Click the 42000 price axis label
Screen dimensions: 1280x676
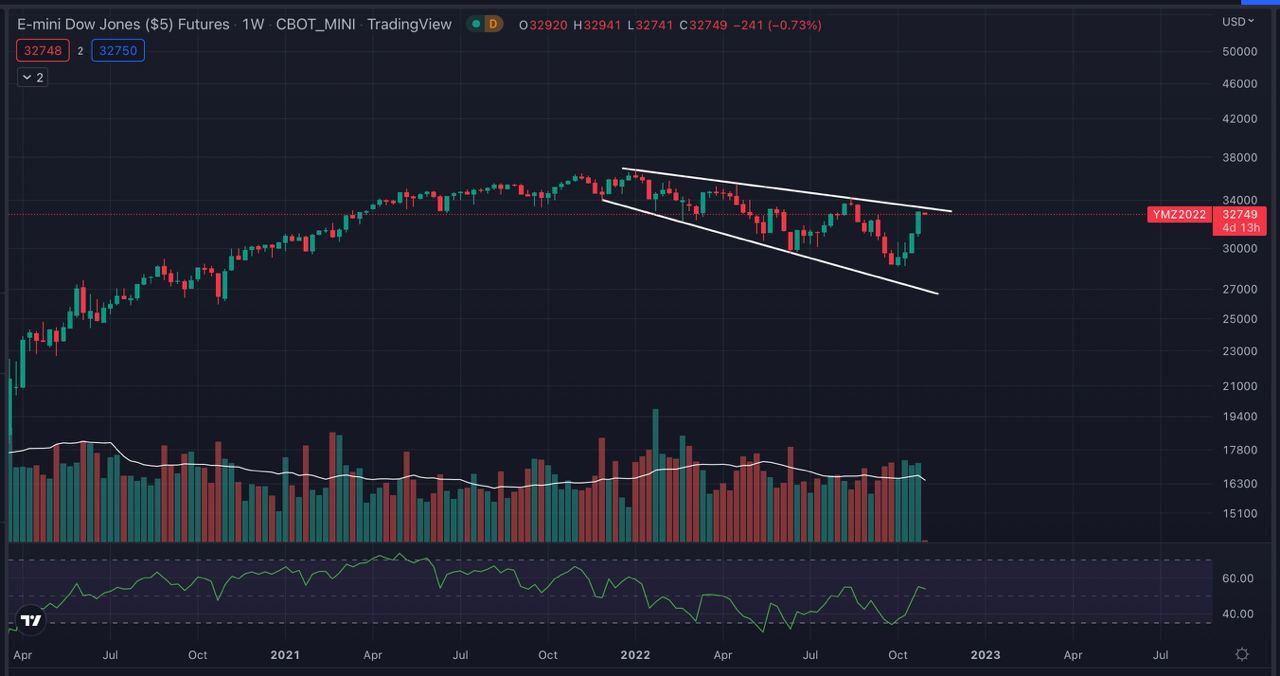tap(1239, 119)
